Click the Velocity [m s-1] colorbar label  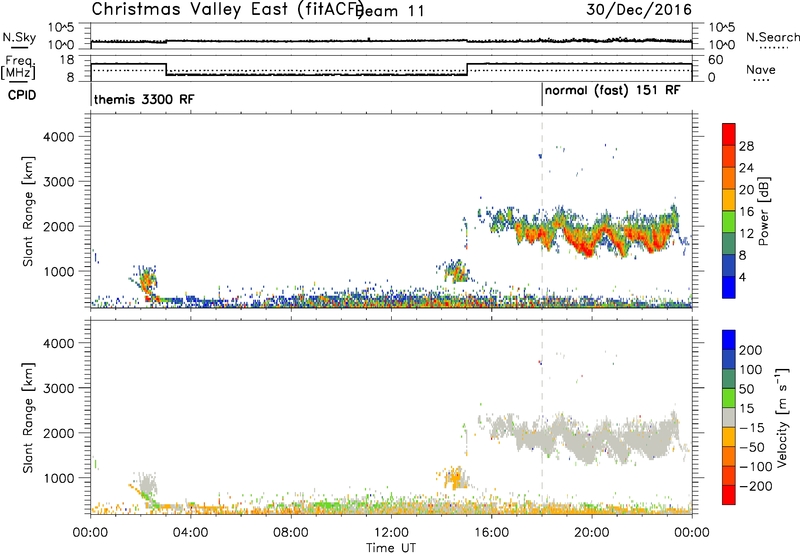pos(782,417)
